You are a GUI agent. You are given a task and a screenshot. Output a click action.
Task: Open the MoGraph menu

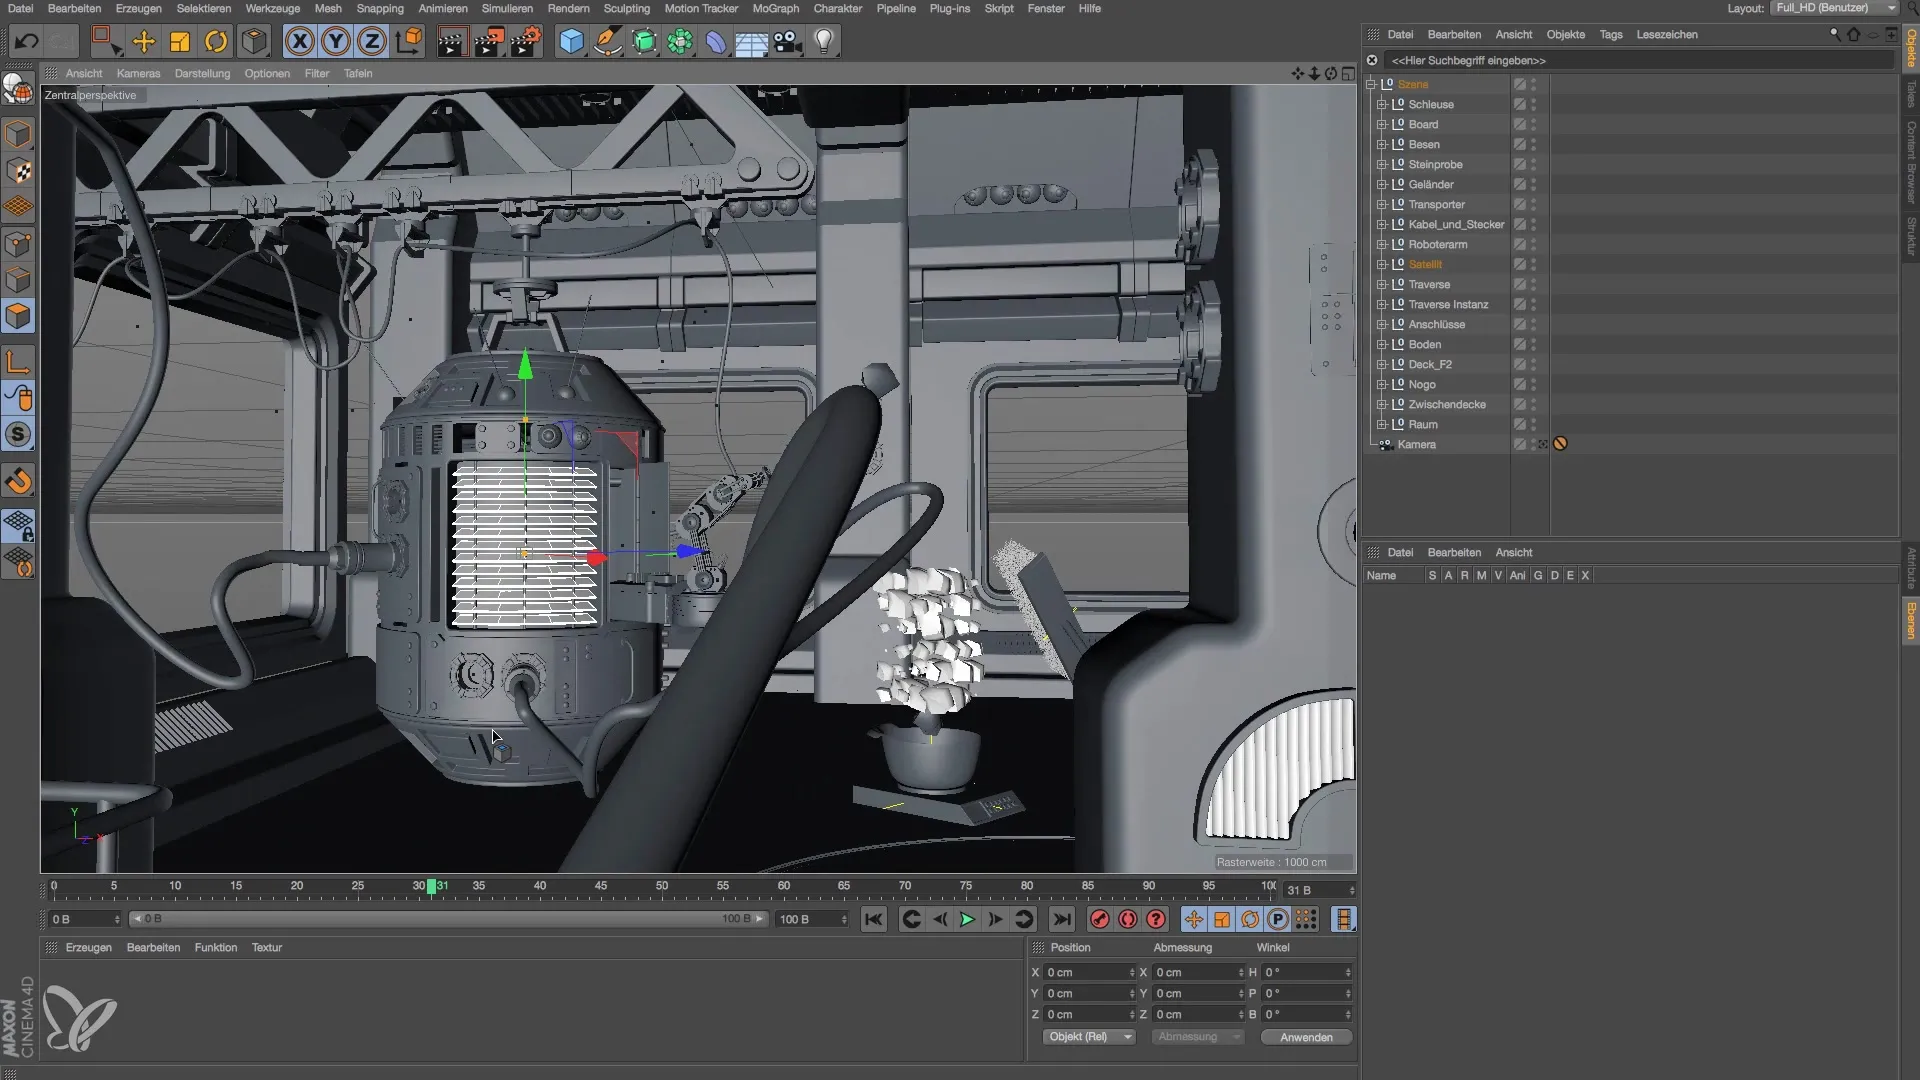[x=775, y=8]
